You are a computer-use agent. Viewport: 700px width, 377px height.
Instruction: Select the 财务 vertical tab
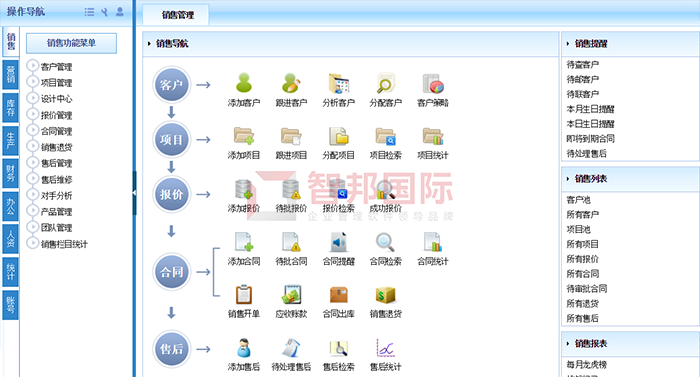(x=10, y=173)
